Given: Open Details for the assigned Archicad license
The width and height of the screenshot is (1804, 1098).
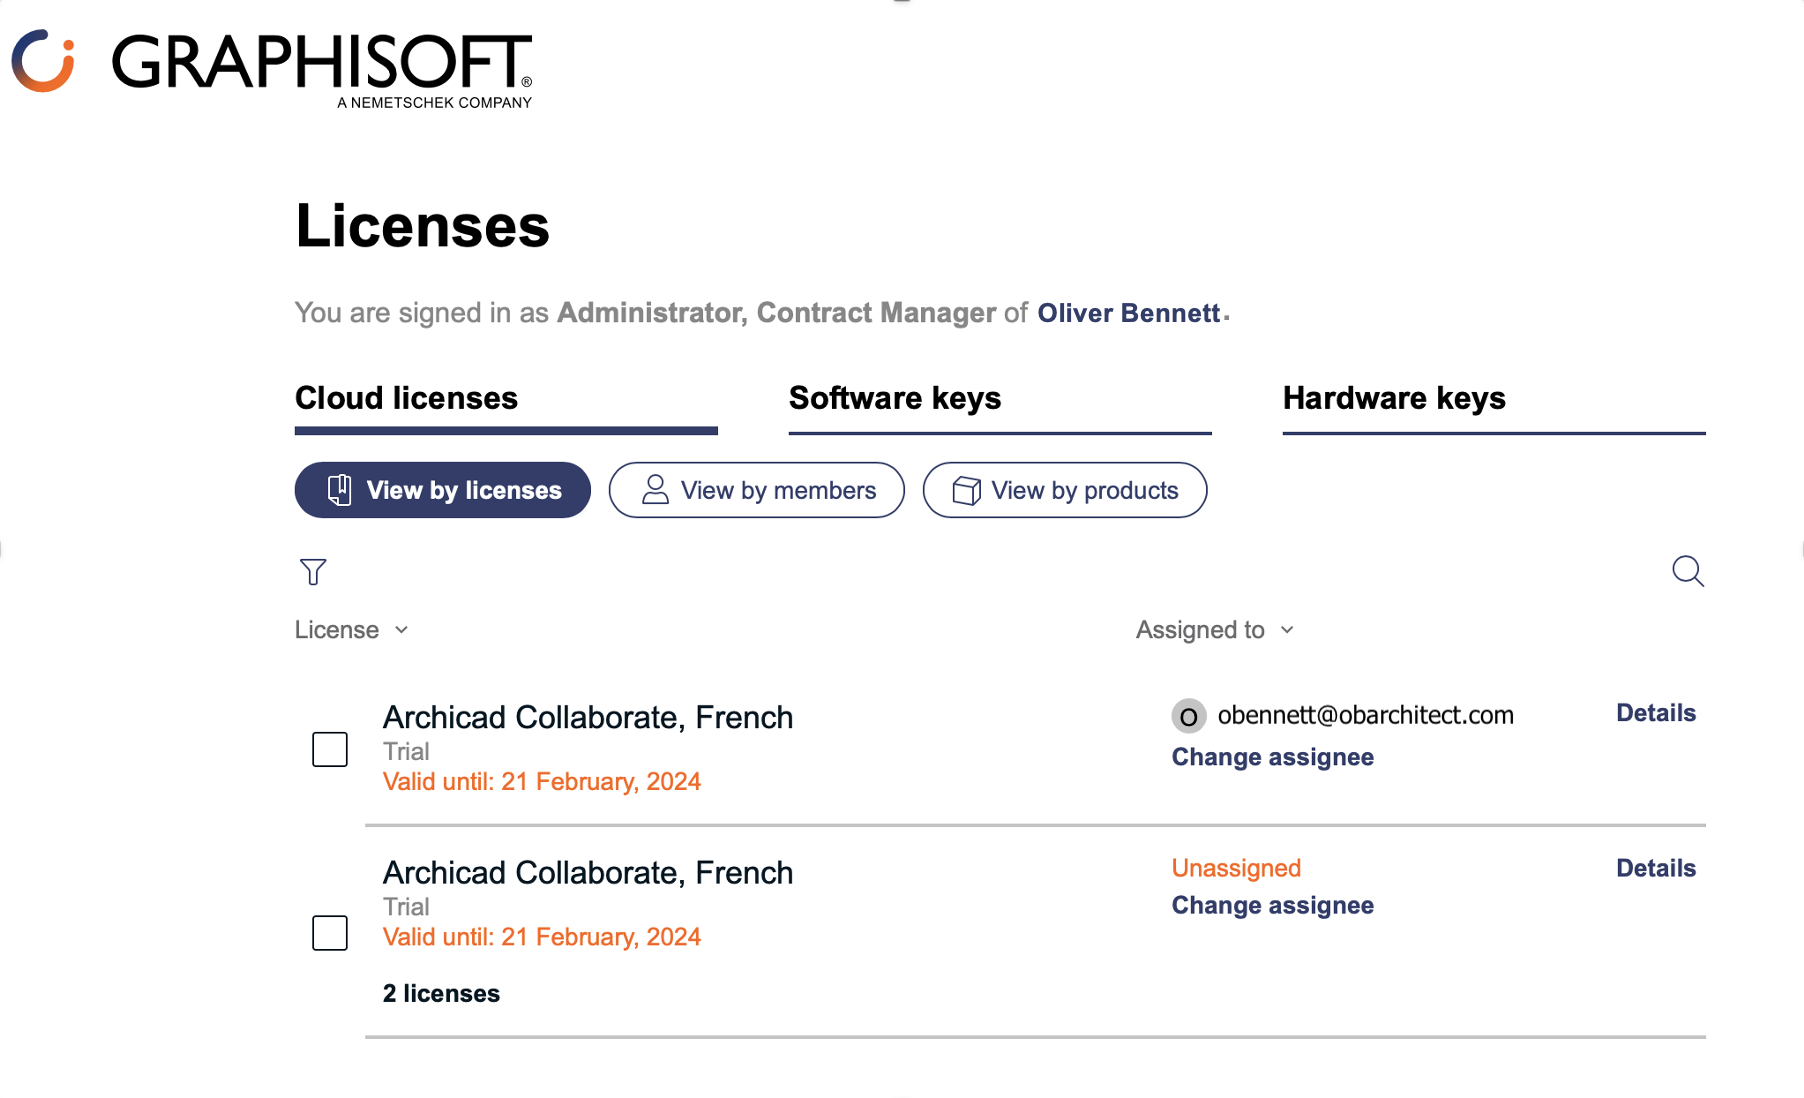Looking at the screenshot, I should click(1655, 712).
